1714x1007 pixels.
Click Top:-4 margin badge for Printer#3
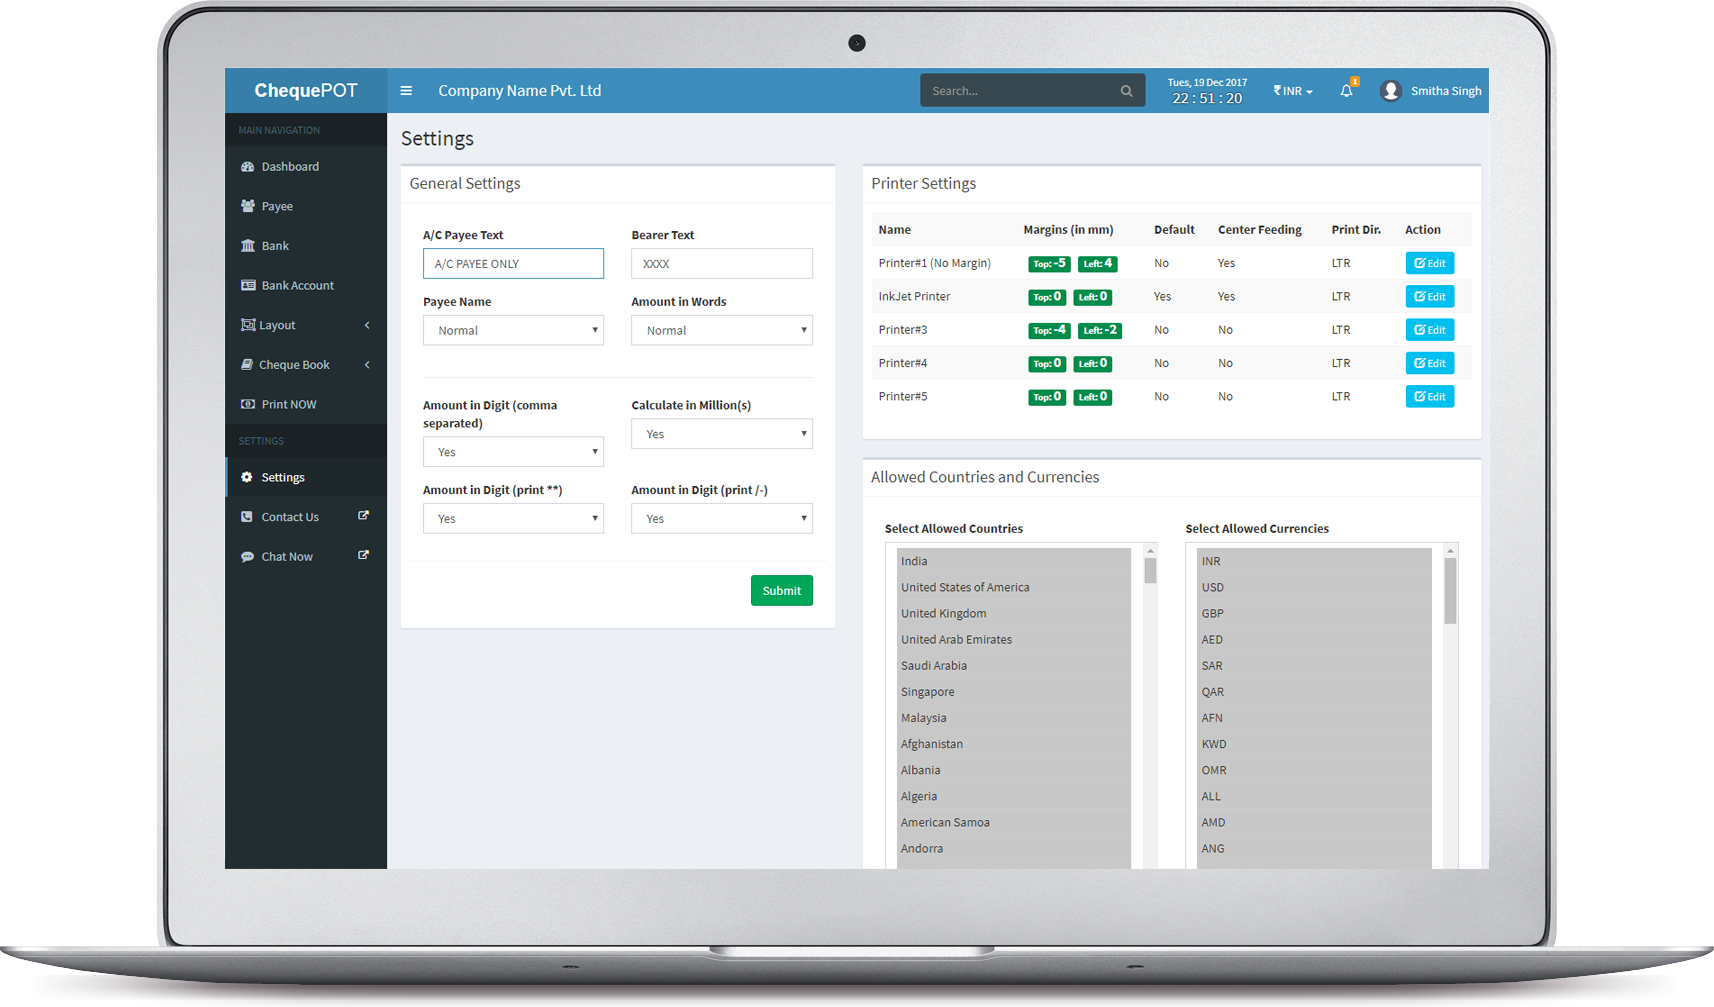1049,330
